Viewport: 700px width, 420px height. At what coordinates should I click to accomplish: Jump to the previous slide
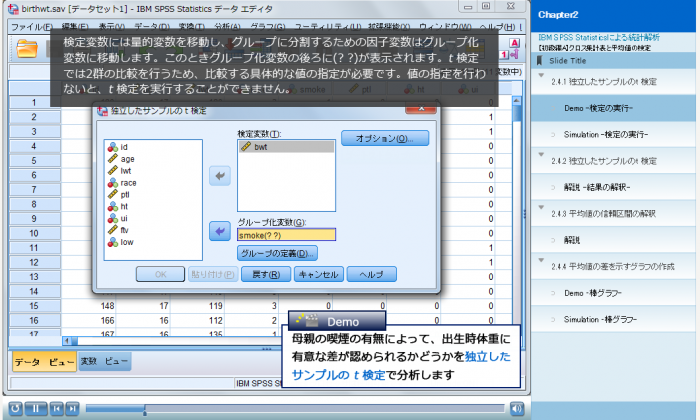point(57,408)
